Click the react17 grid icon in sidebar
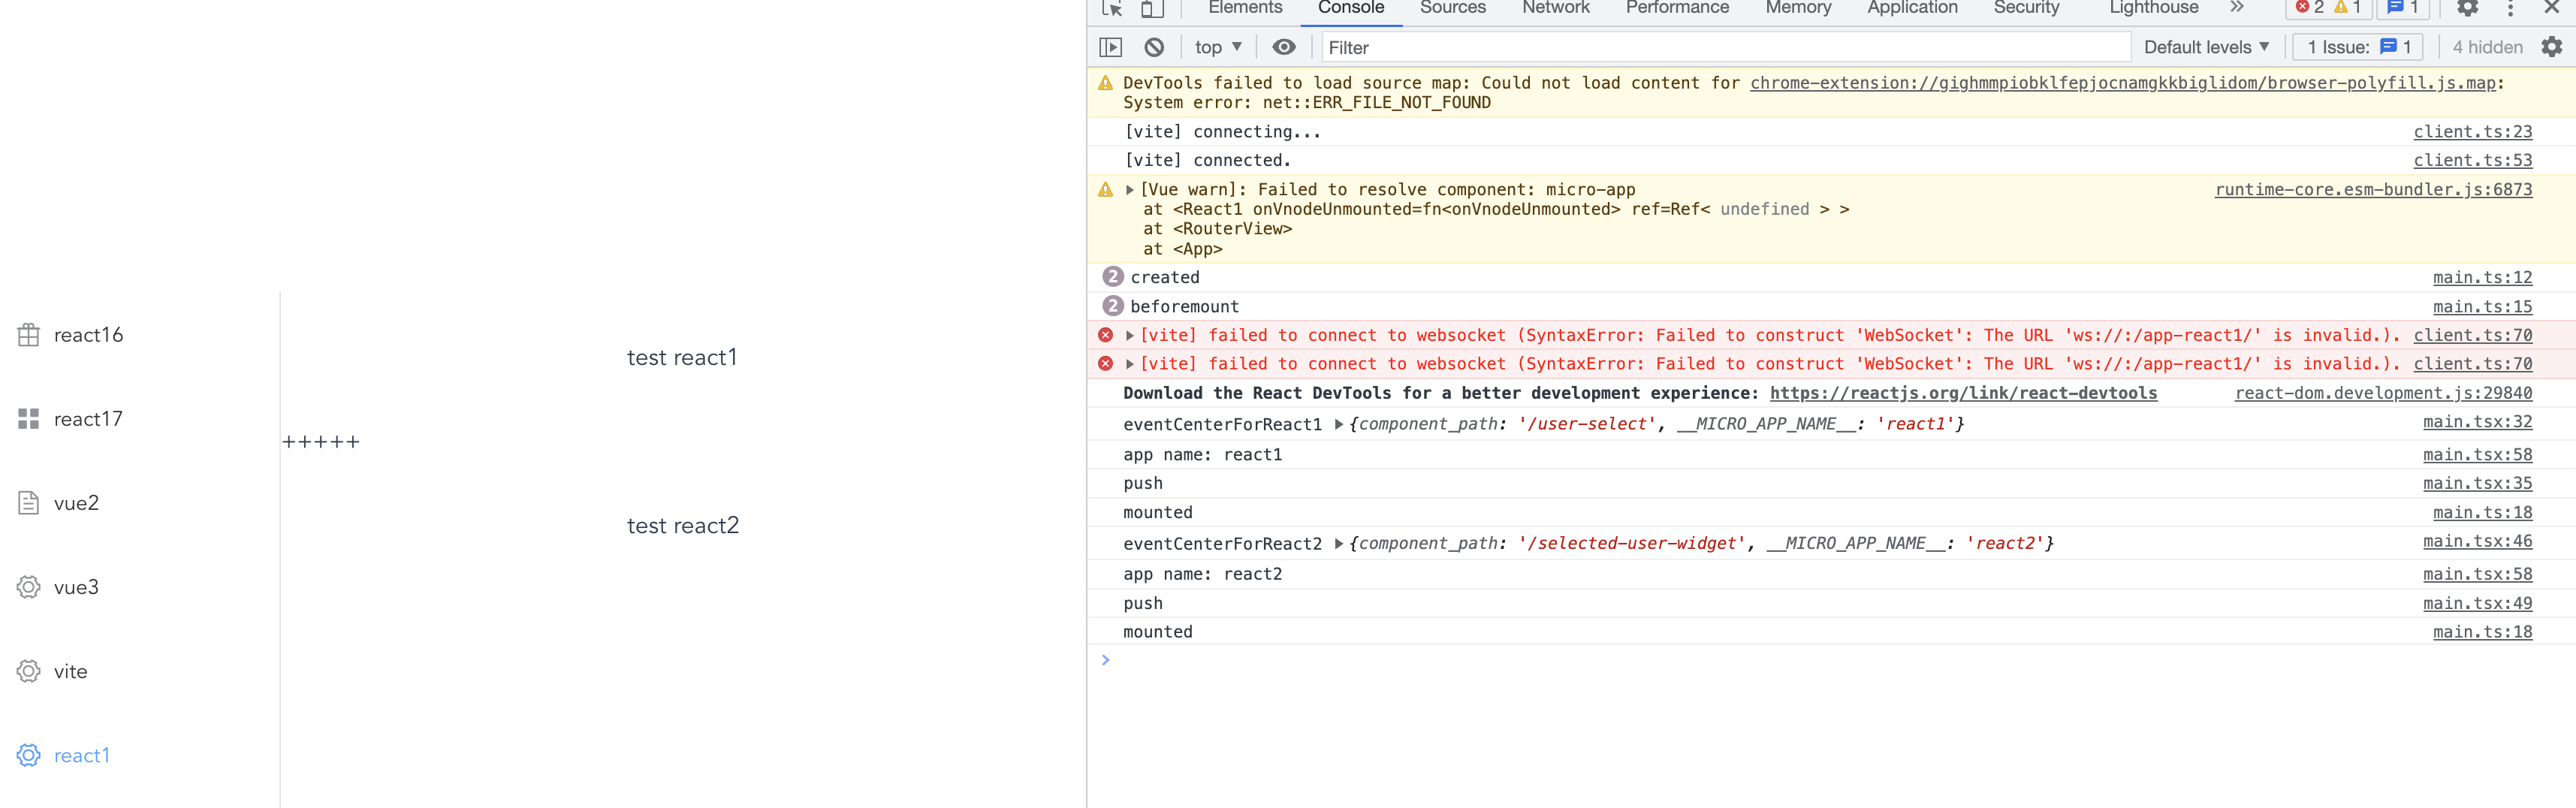Screen dimensions: 2576x808 pyautogui.click(x=28, y=419)
